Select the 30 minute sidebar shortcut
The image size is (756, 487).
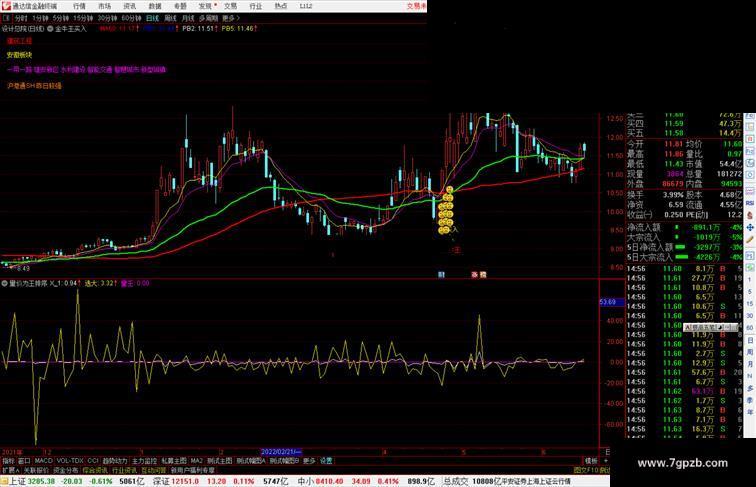(750, 316)
